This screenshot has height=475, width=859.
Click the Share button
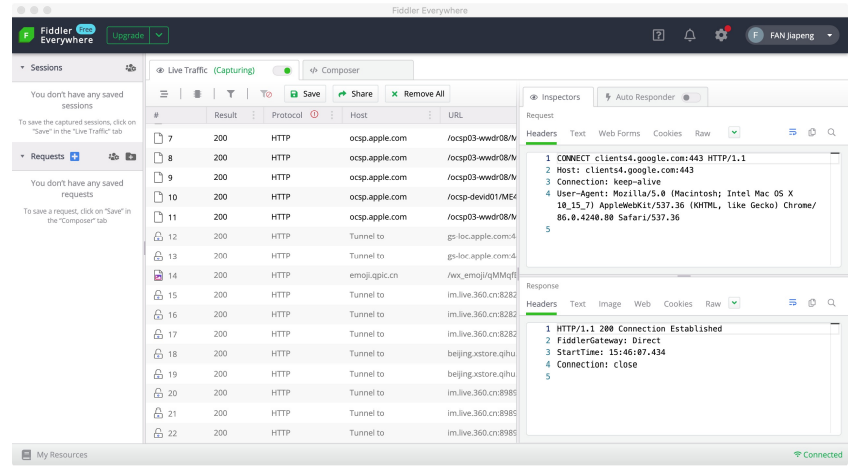click(x=356, y=94)
